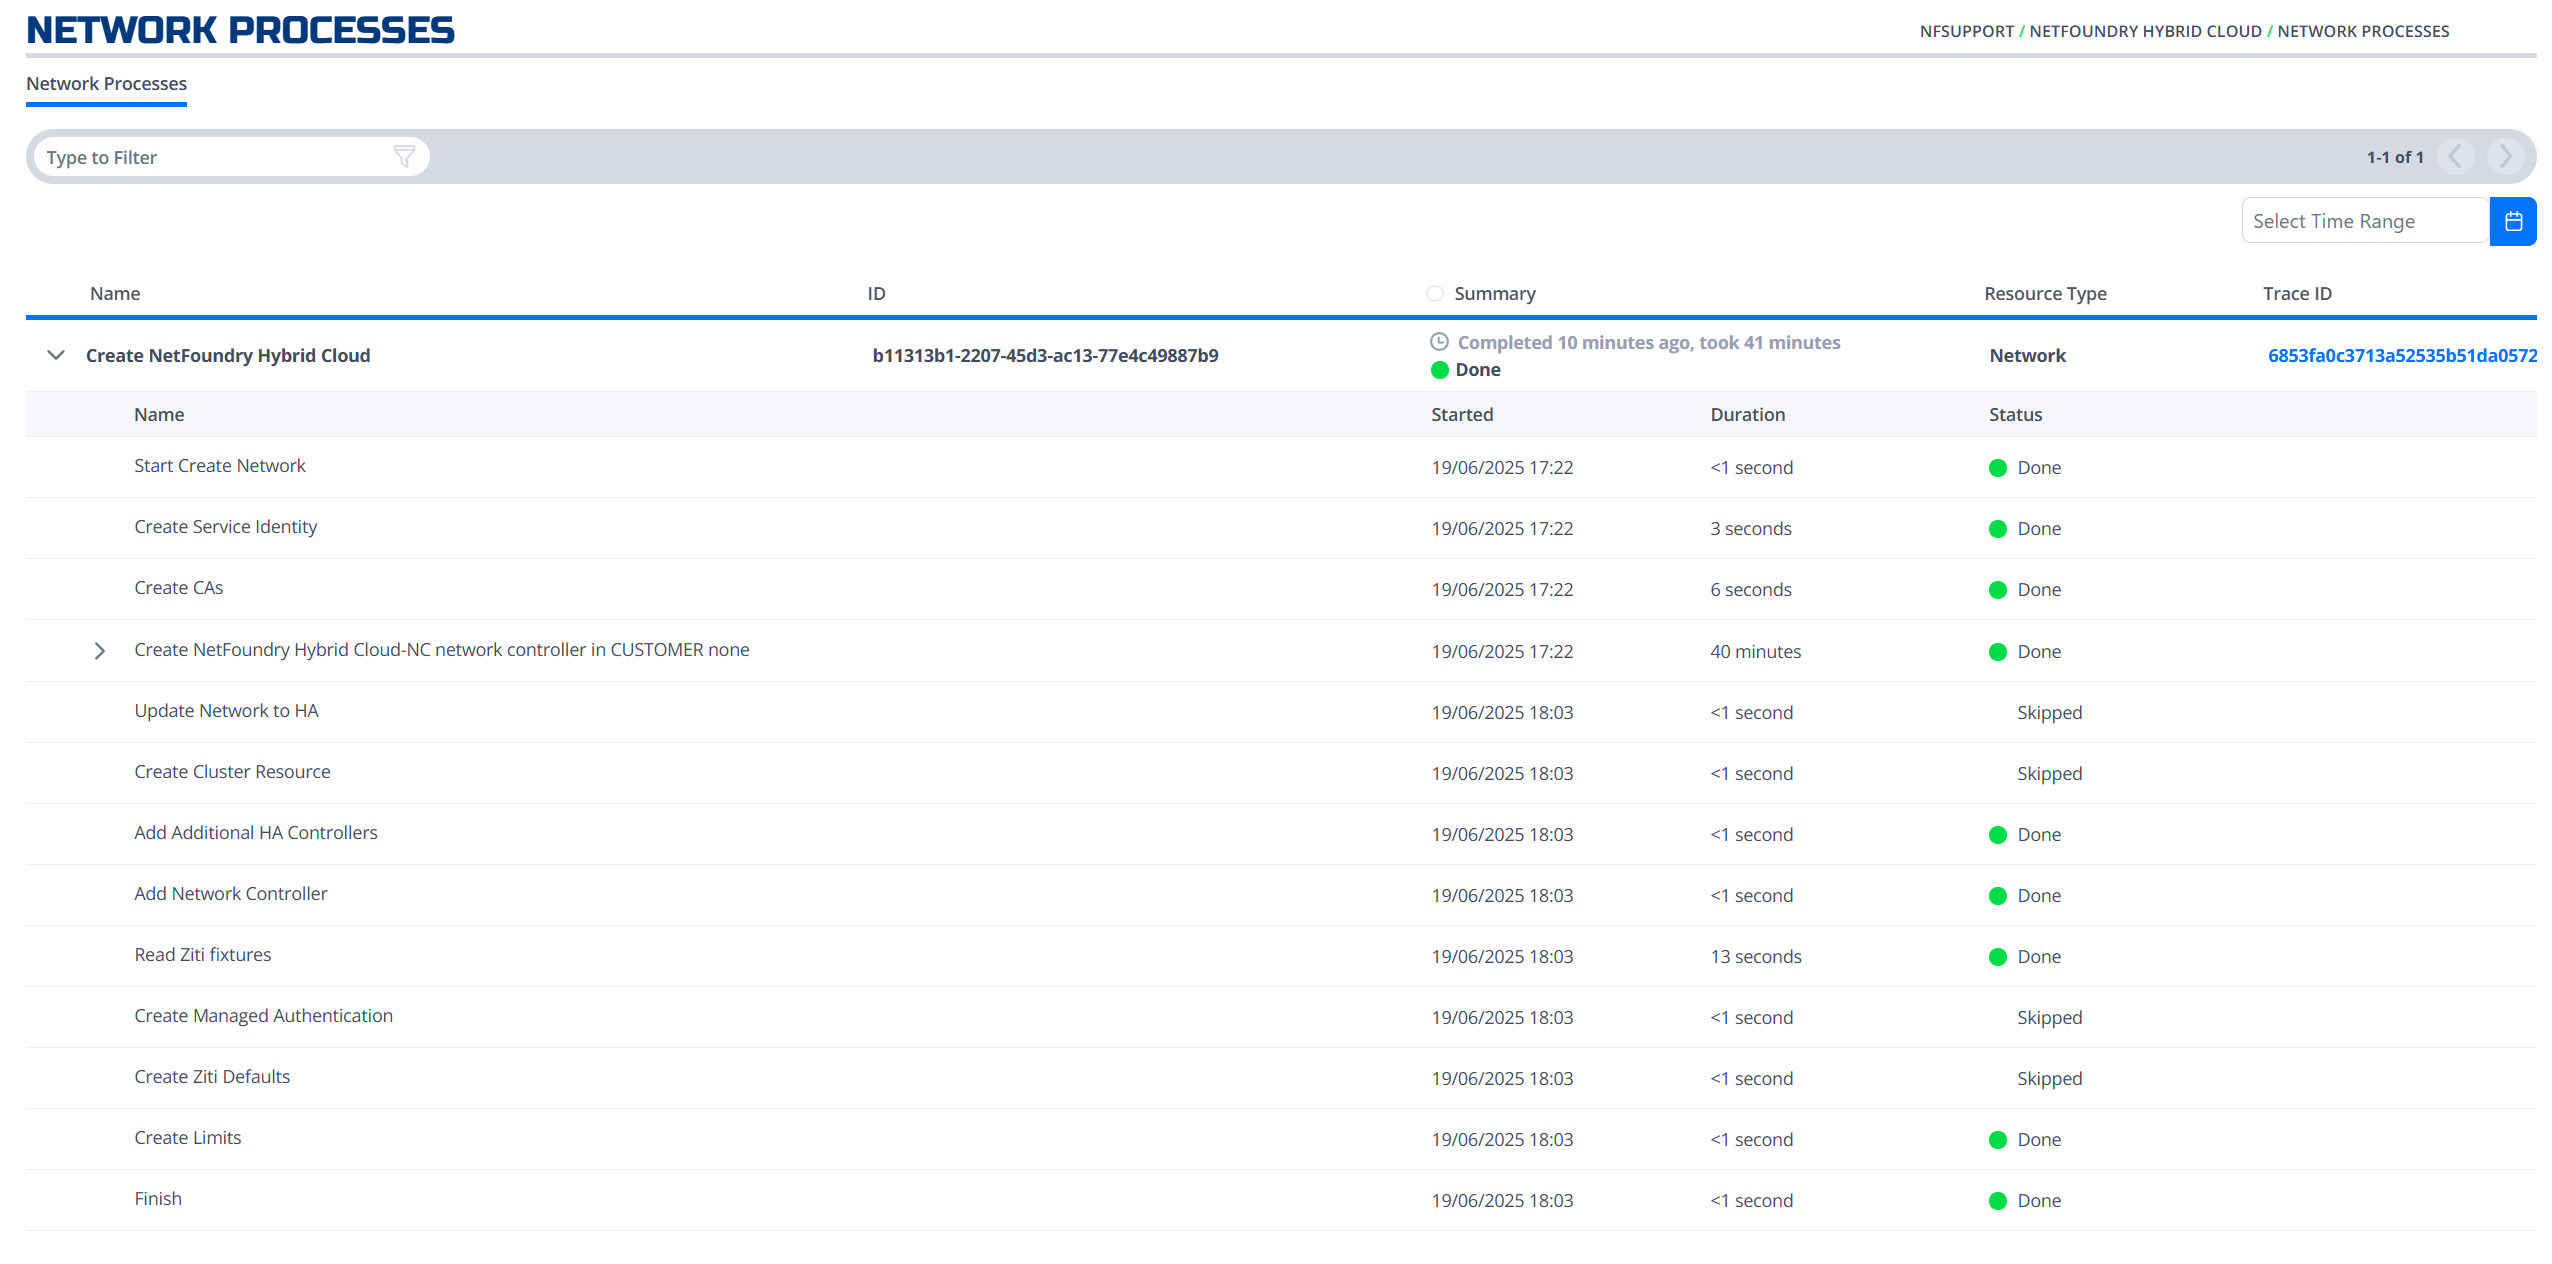Open the NFSUPPORT breadcrumb link

pyautogui.click(x=1966, y=31)
